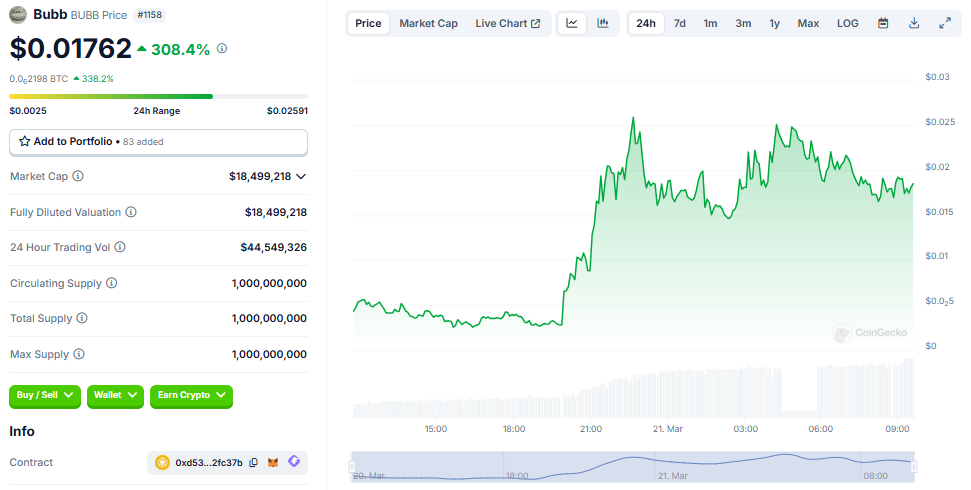This screenshot has height=490, width=971.
Task: Open the Wallet dropdown
Action: [x=115, y=395]
